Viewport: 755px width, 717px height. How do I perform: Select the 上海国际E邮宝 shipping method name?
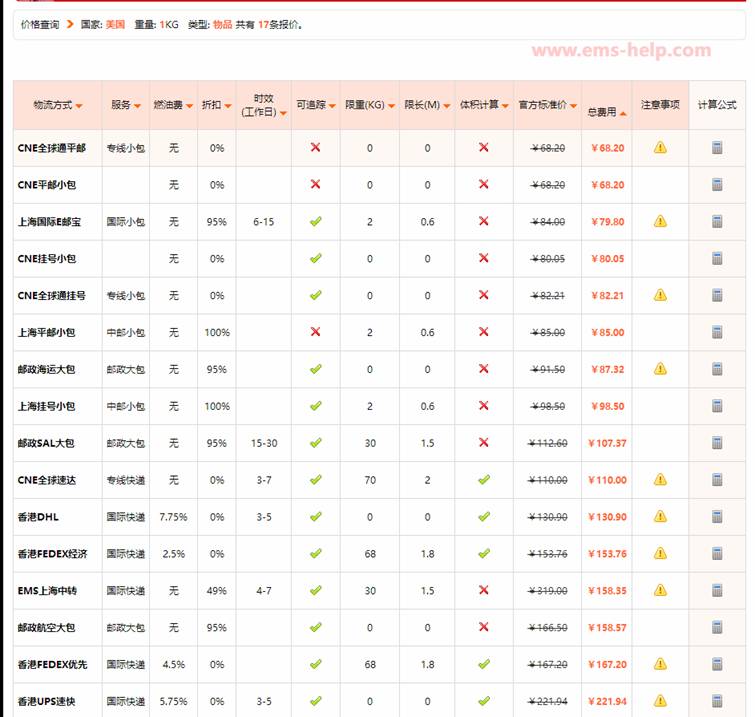click(49, 222)
